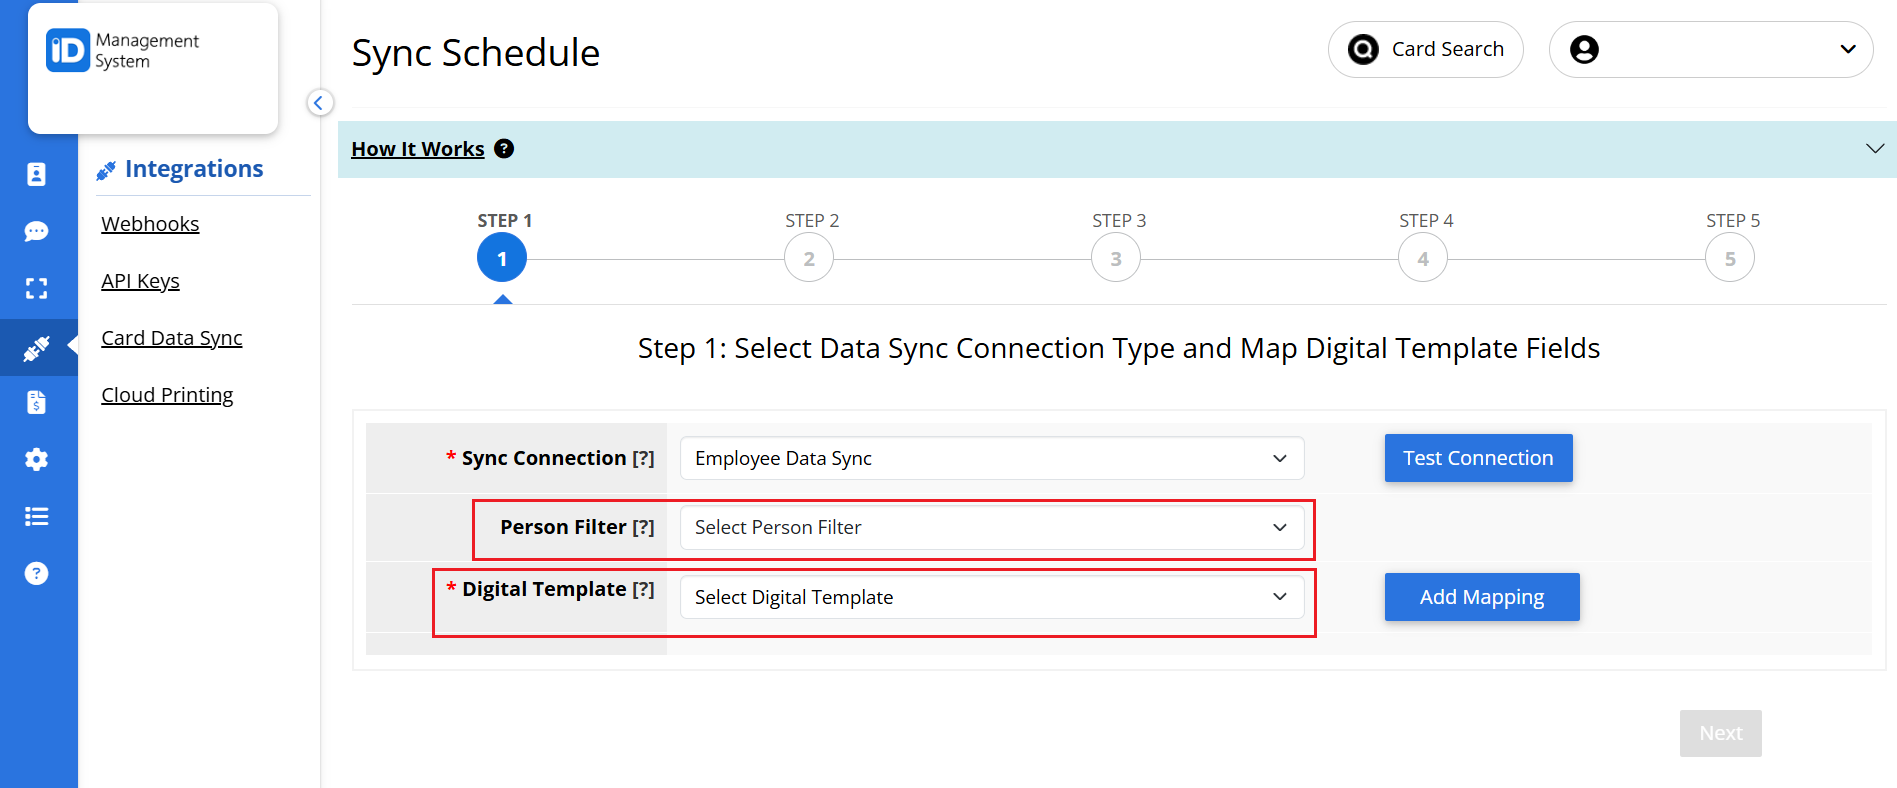Screen dimensions: 1897x788
Task: Click the list view sidebar icon
Action: point(36,516)
